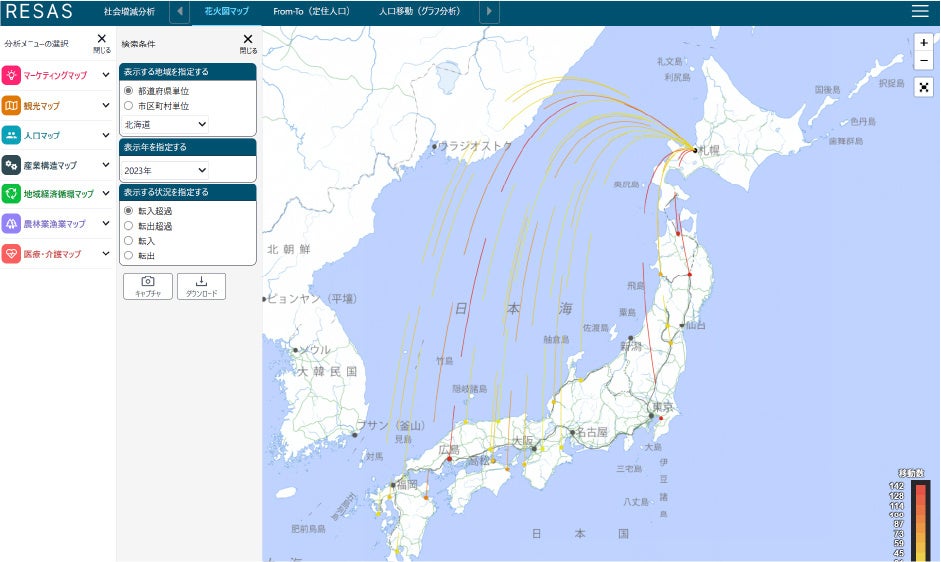Image resolution: width=941 pixels, height=562 pixels.
Task: Open the 北海道 prefecture dropdown
Action: (165, 124)
